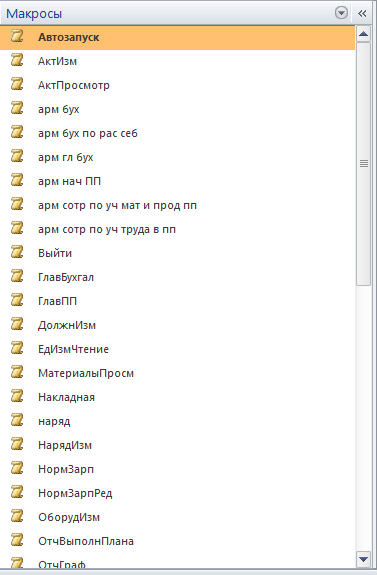Screen dimensions: 377x575
Task: Click icon of арм сотр по уч труда в пп
Action: (x=17, y=228)
